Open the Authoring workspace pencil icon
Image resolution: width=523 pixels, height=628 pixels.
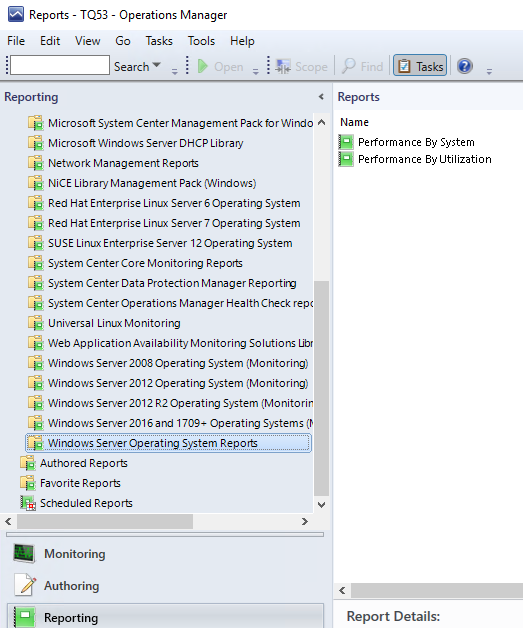(x=25, y=585)
